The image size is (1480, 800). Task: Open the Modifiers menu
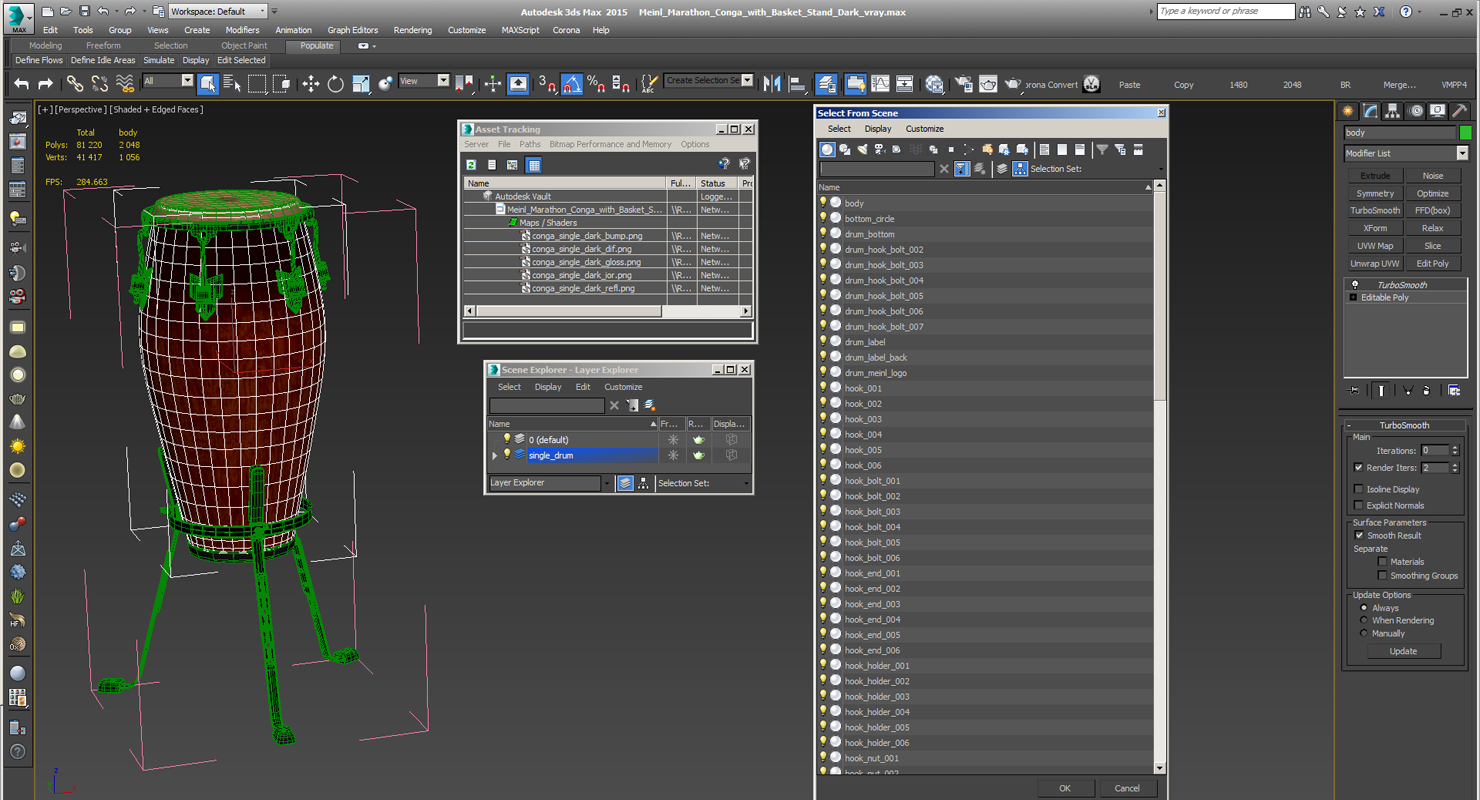242,30
